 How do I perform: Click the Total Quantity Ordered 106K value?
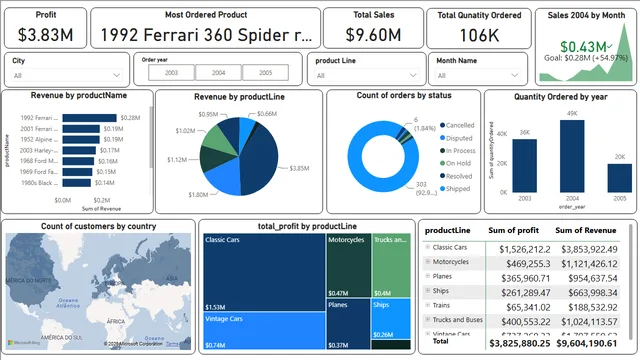pos(479,35)
